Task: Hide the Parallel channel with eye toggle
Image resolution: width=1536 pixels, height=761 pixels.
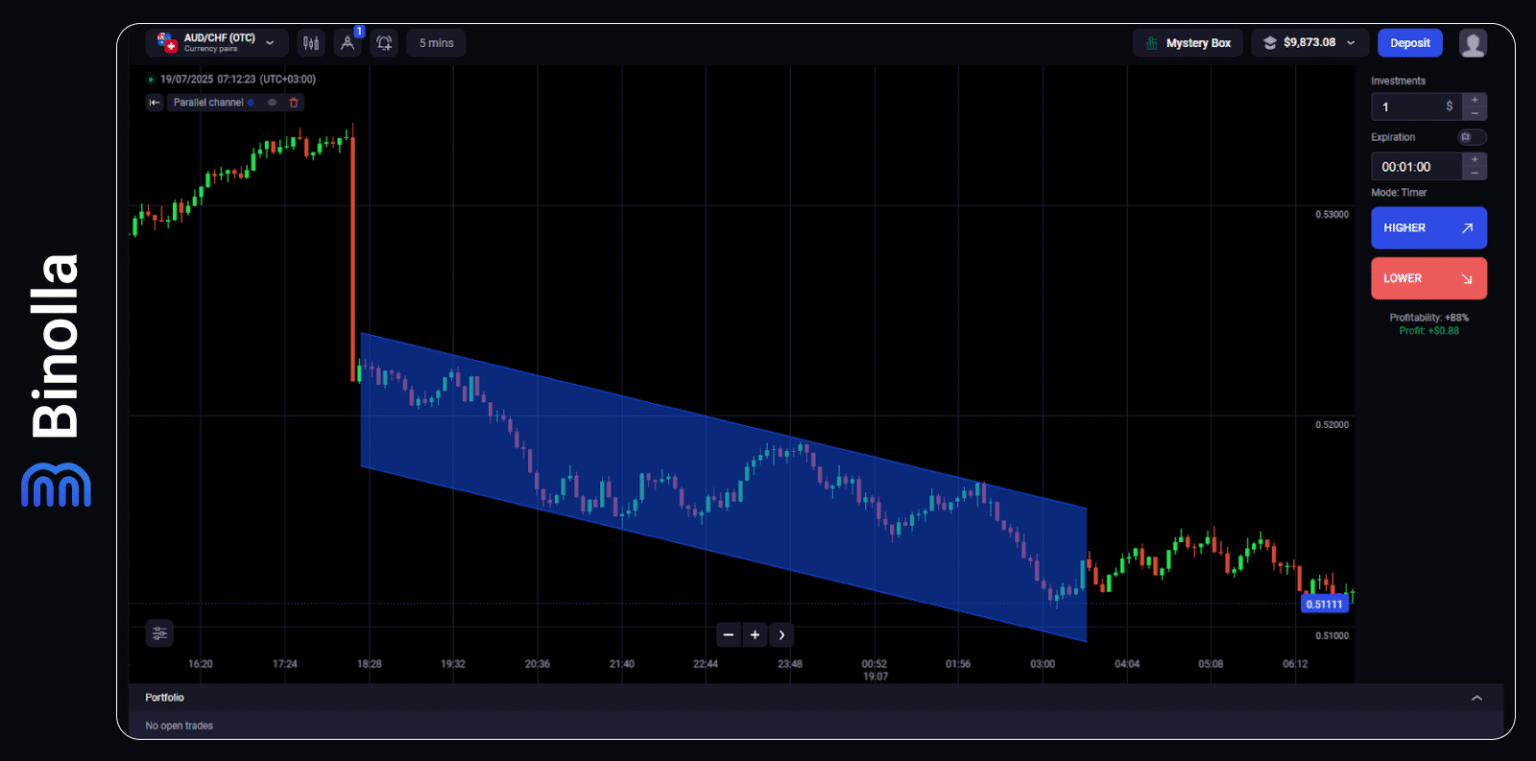Action: pyautogui.click(x=272, y=102)
